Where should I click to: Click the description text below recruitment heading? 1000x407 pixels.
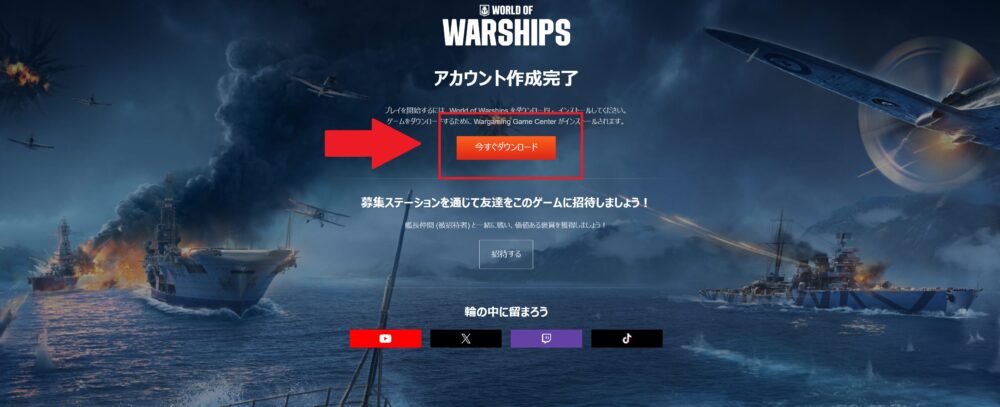coord(506,225)
